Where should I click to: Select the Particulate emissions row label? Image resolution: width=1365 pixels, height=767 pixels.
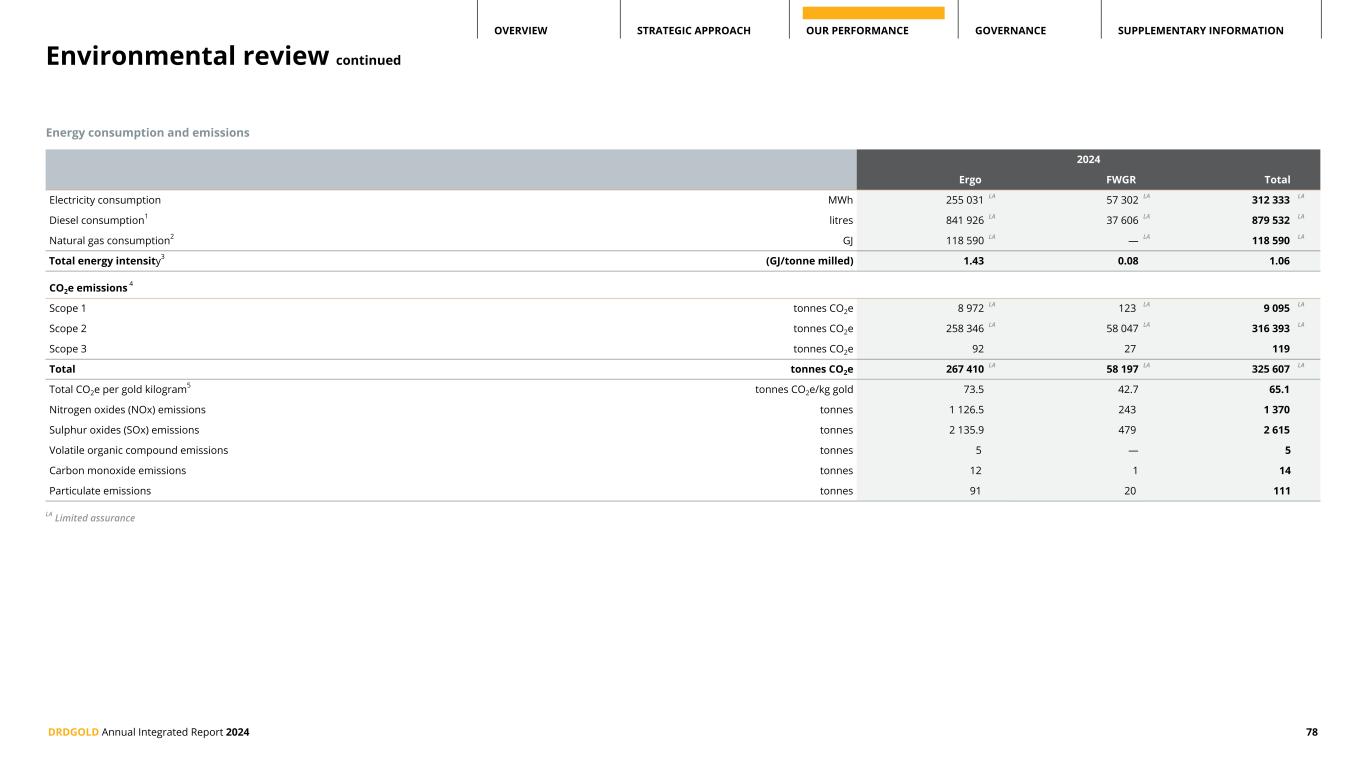coord(100,491)
